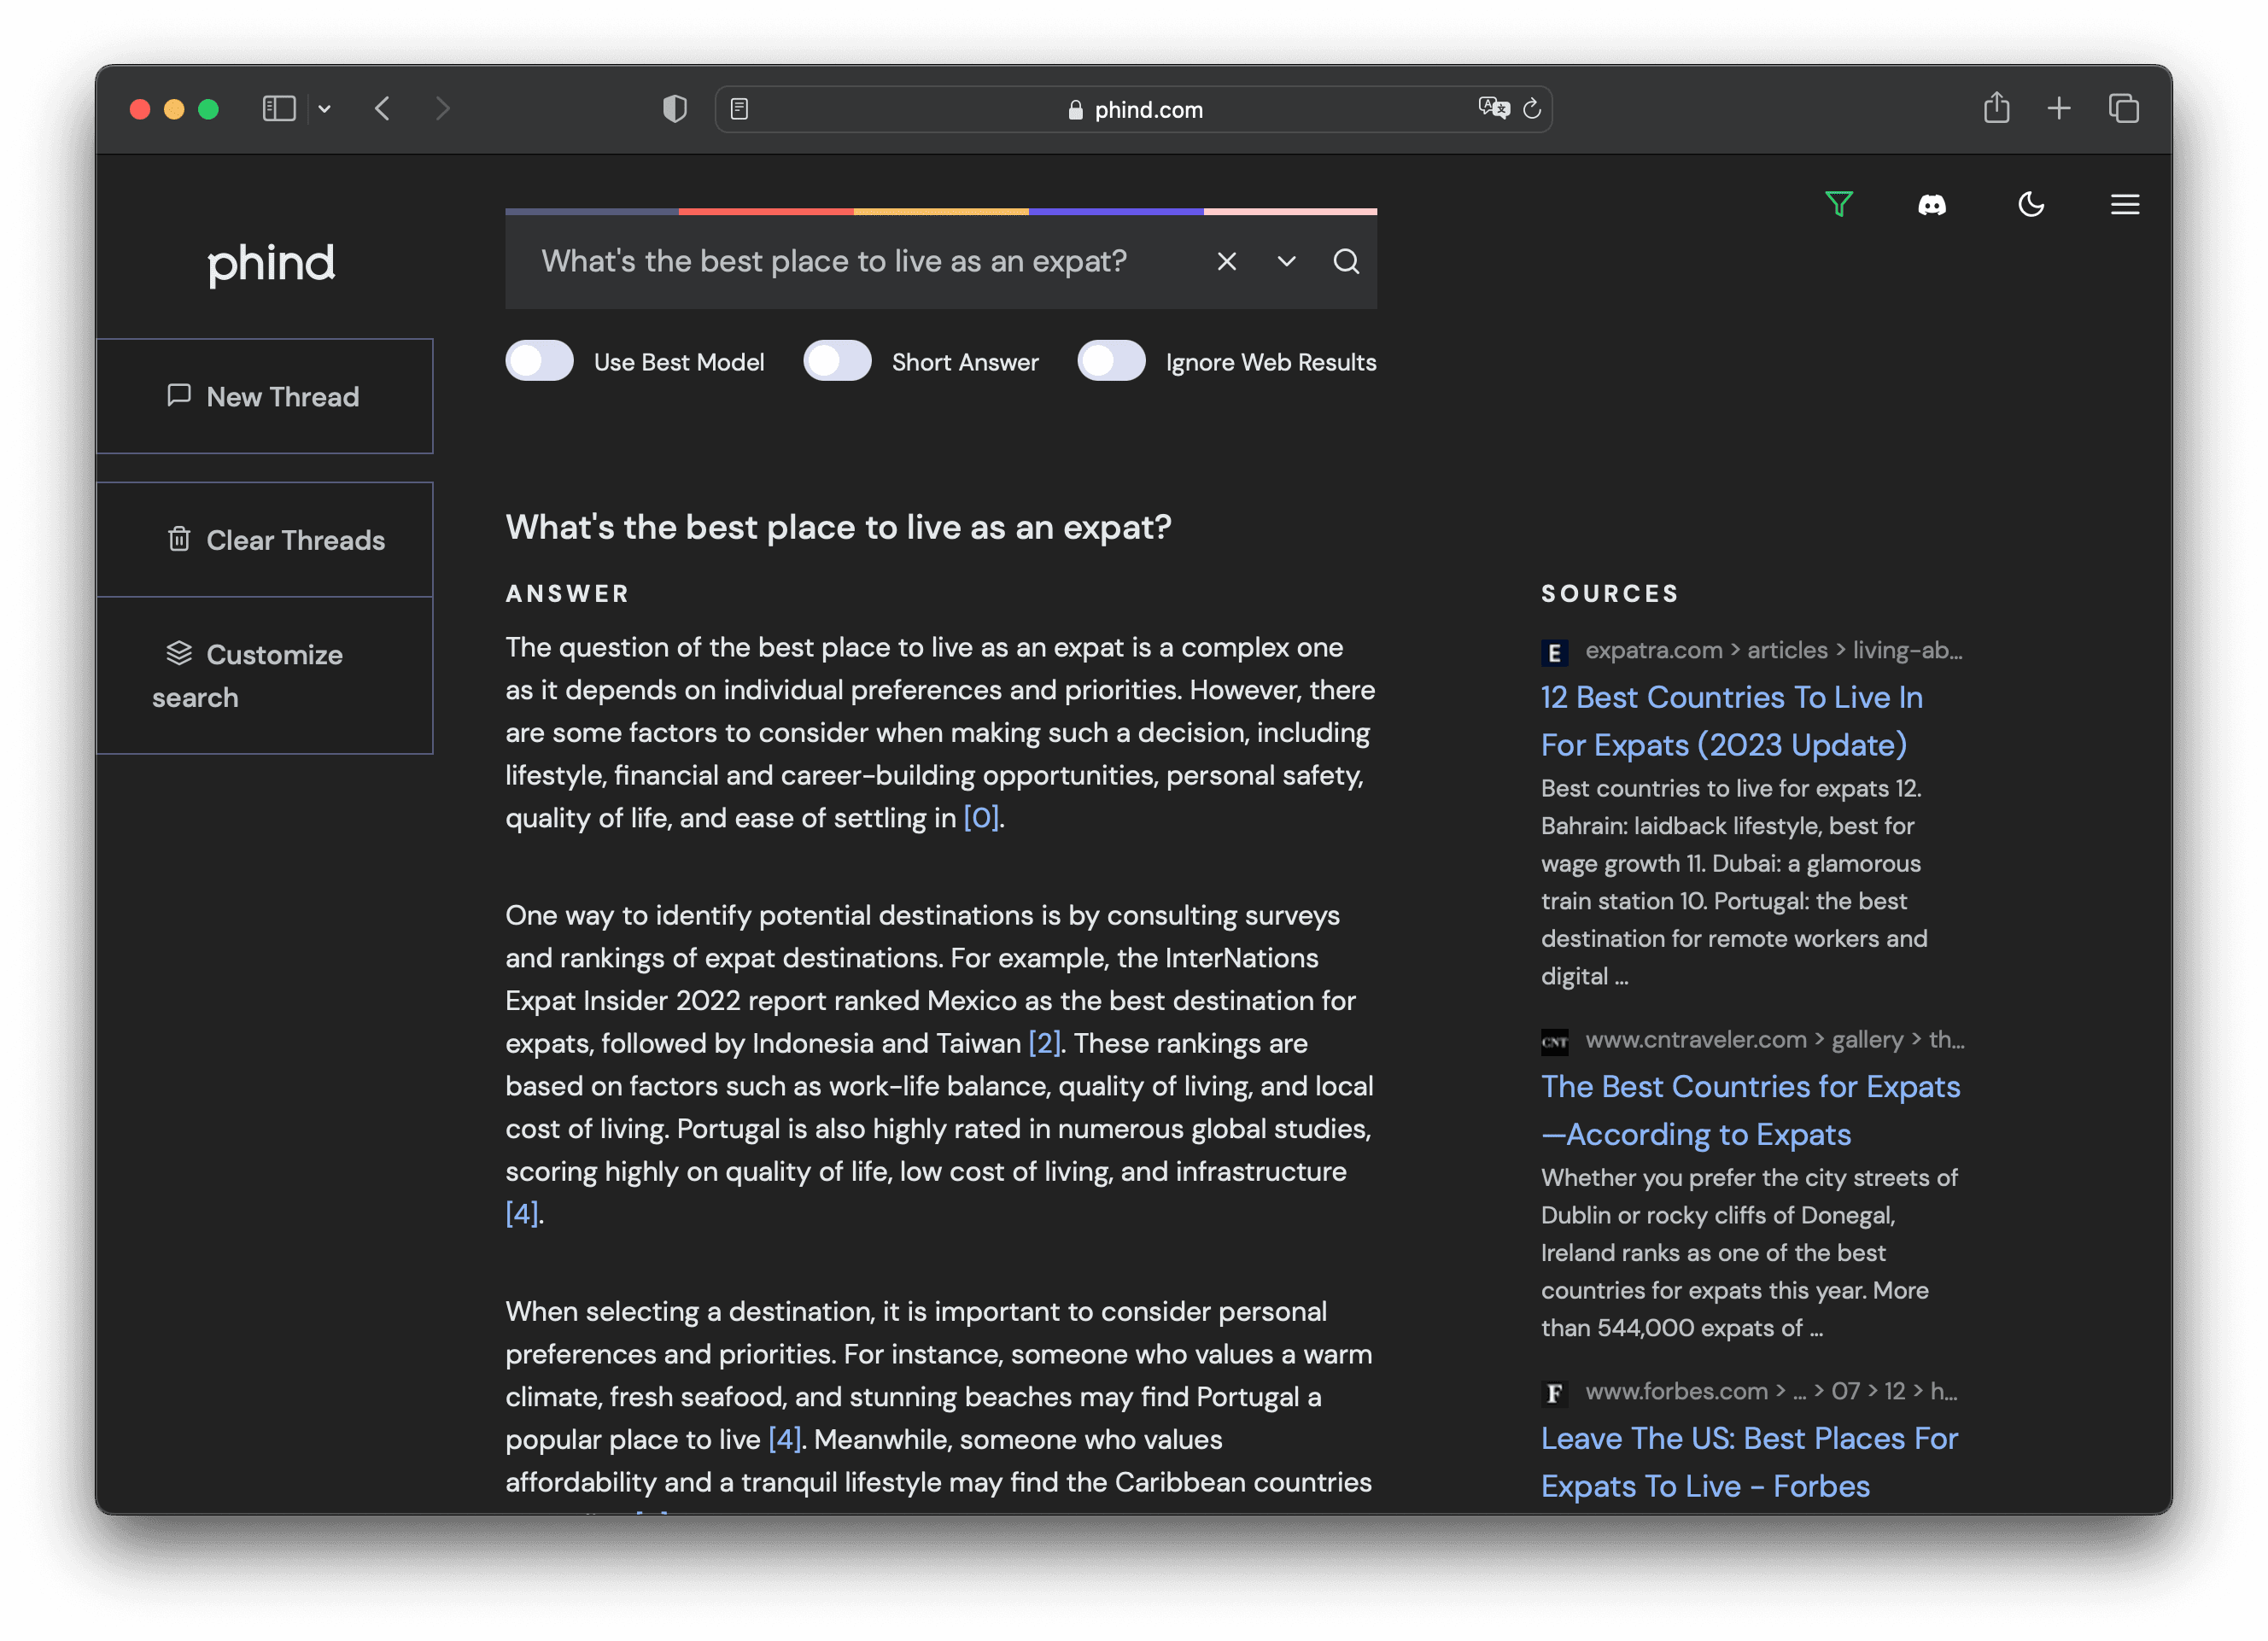This screenshot has height=1641, width=2268.
Task: Click the SOURCES section label
Action: pos(1609,594)
